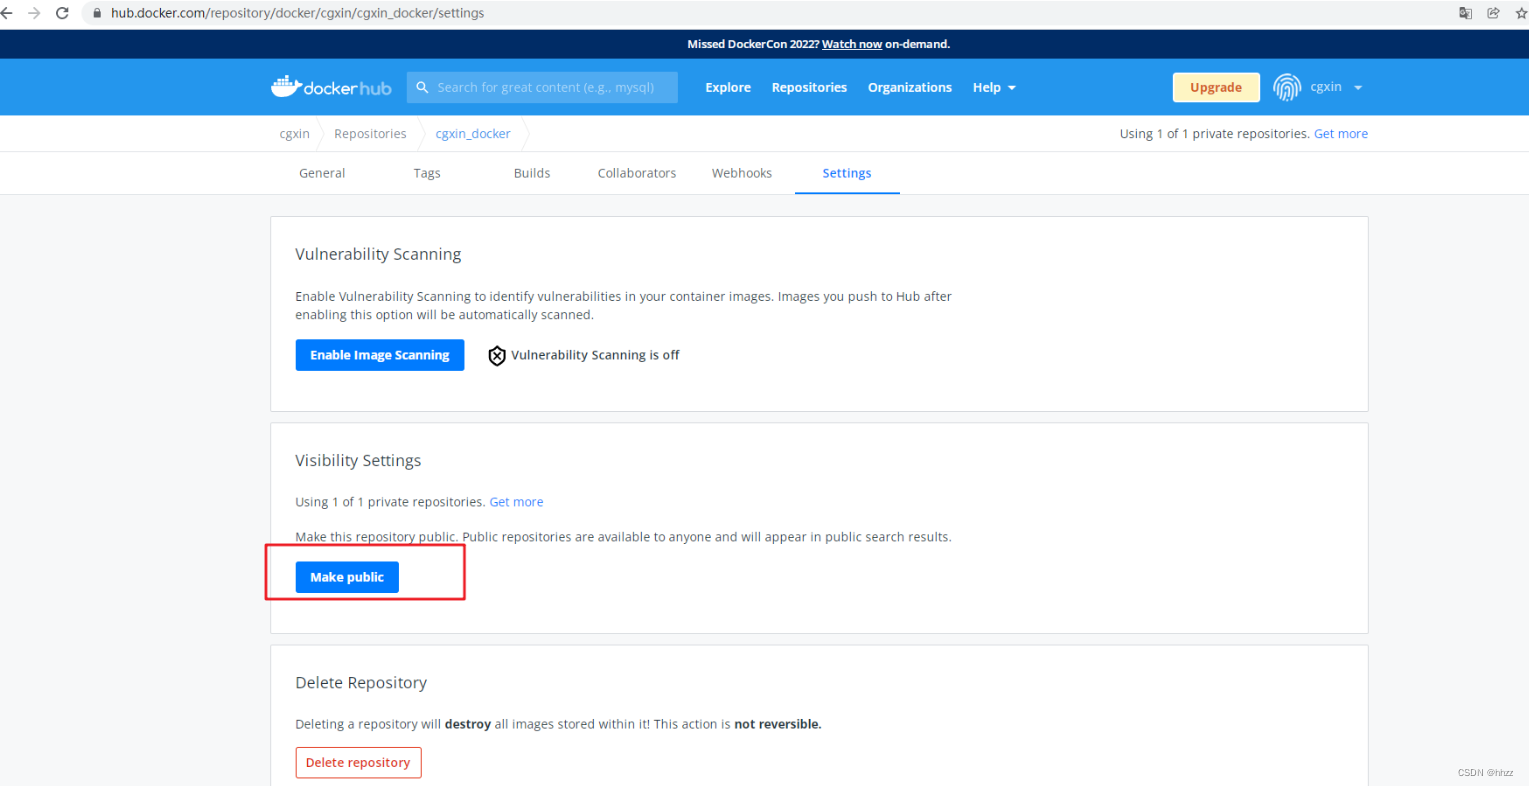Select the Settings tab
Viewport: 1529px width, 786px height.
click(847, 173)
